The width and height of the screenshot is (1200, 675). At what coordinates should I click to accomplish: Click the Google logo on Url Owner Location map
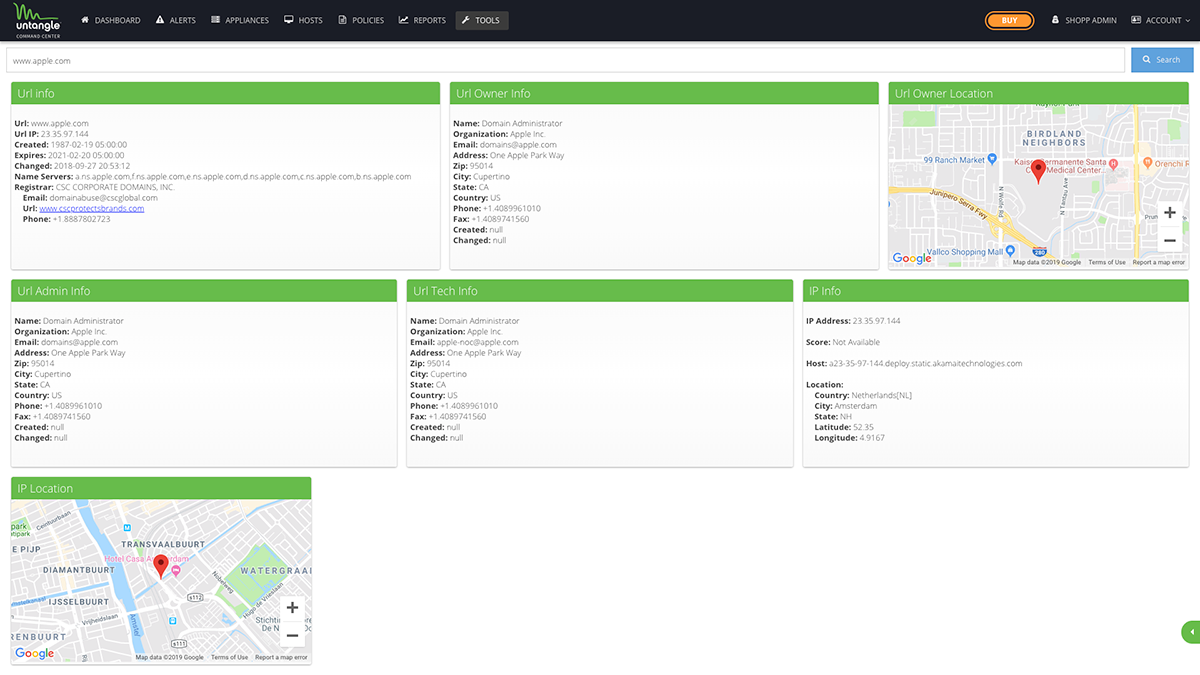pyautogui.click(x=912, y=258)
